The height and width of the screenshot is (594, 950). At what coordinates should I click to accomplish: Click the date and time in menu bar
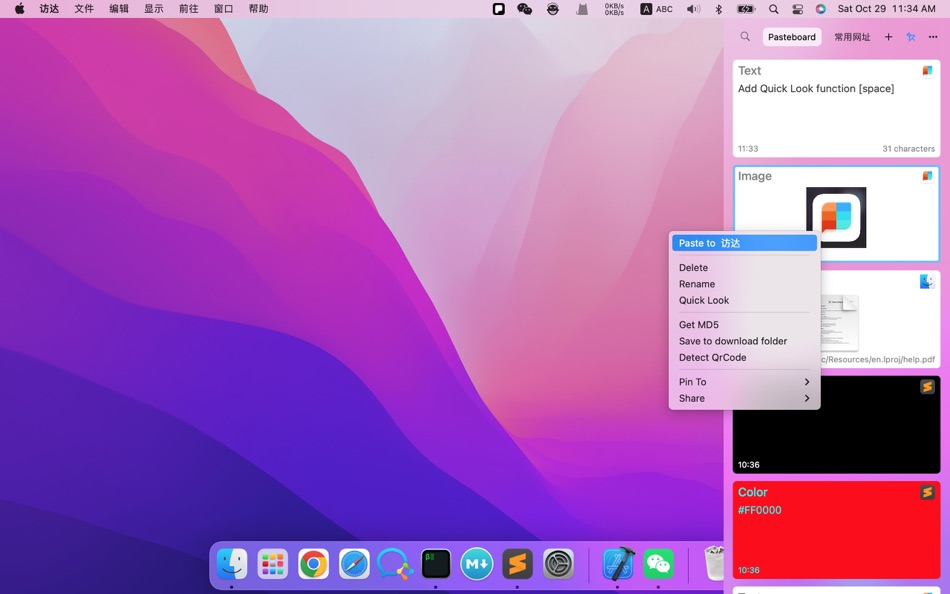(886, 9)
